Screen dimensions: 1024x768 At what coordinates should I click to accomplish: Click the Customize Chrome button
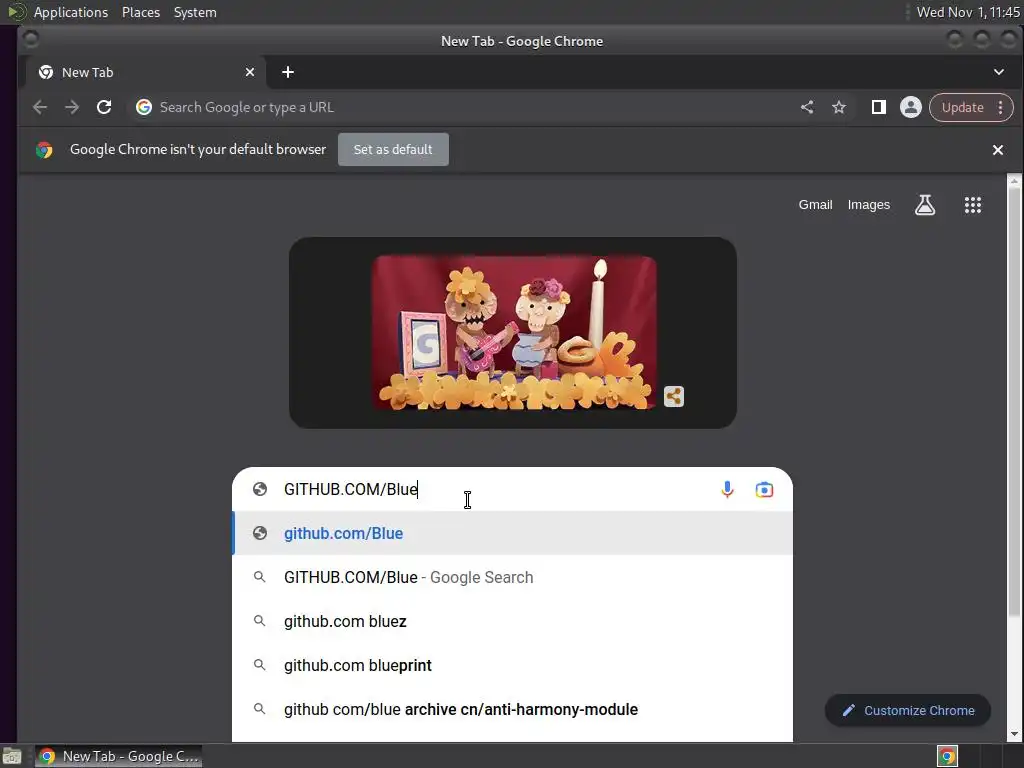(x=908, y=711)
